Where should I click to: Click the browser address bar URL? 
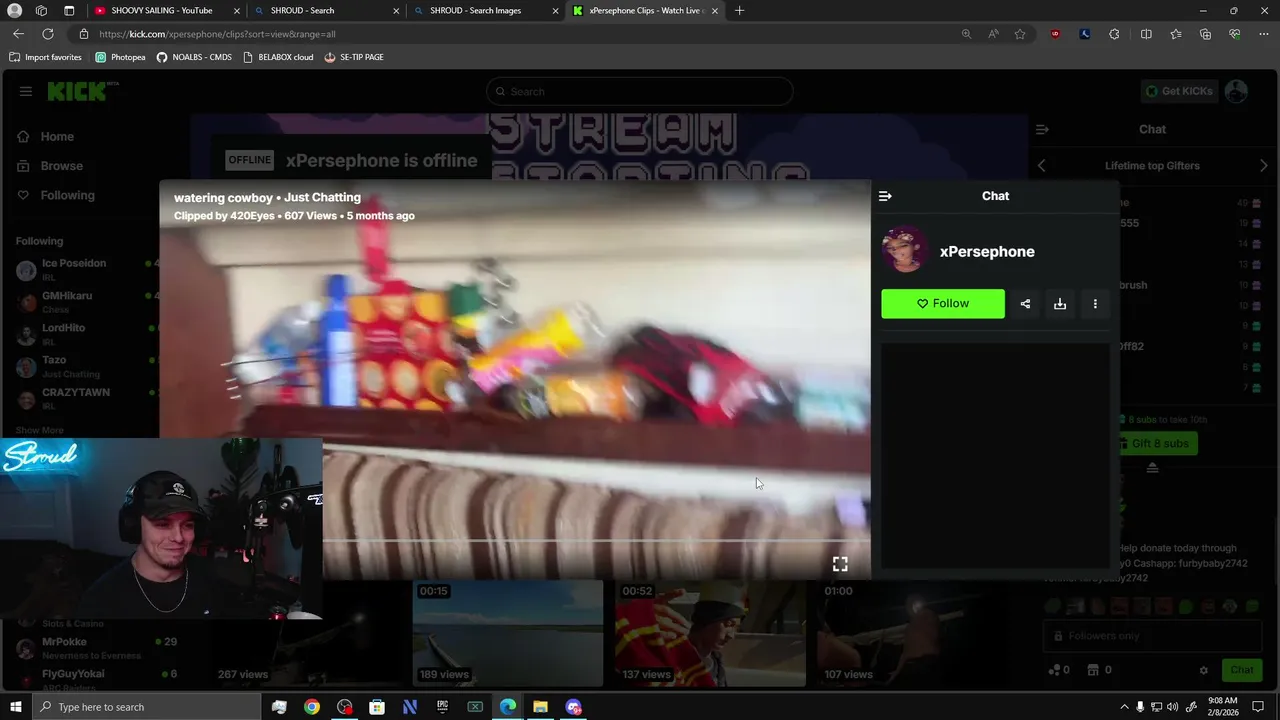point(217,34)
